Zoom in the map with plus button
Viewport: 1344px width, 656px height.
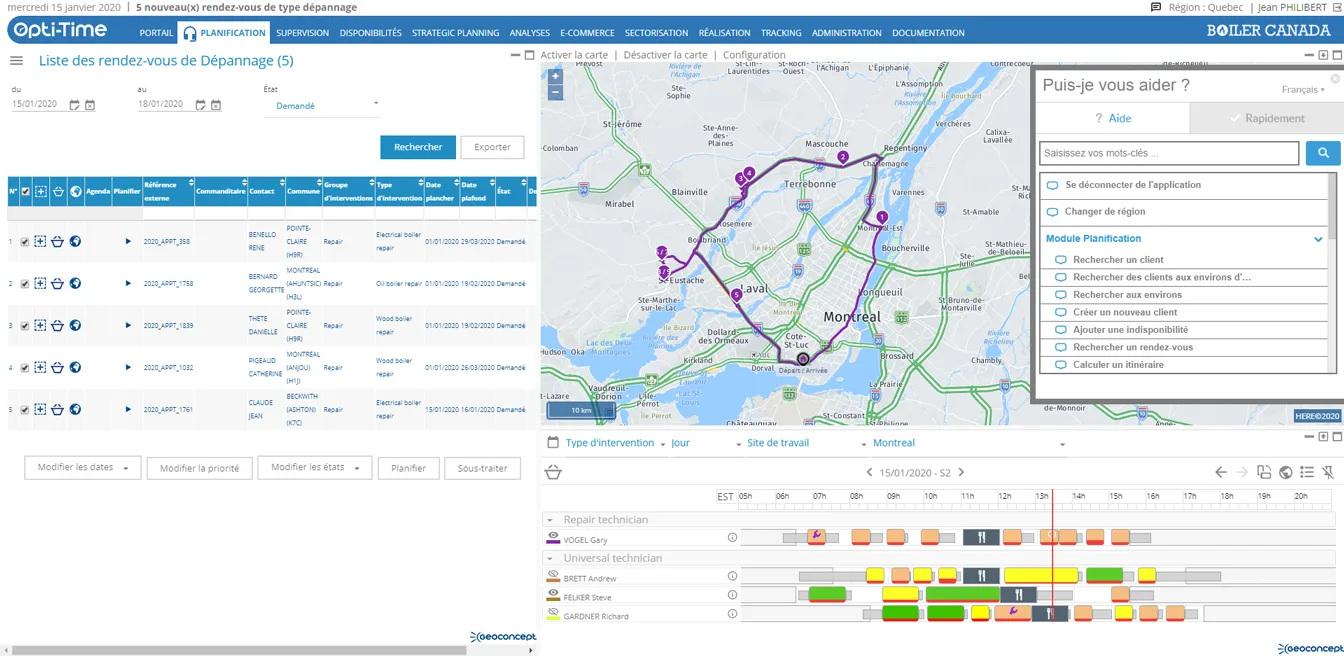[556, 76]
